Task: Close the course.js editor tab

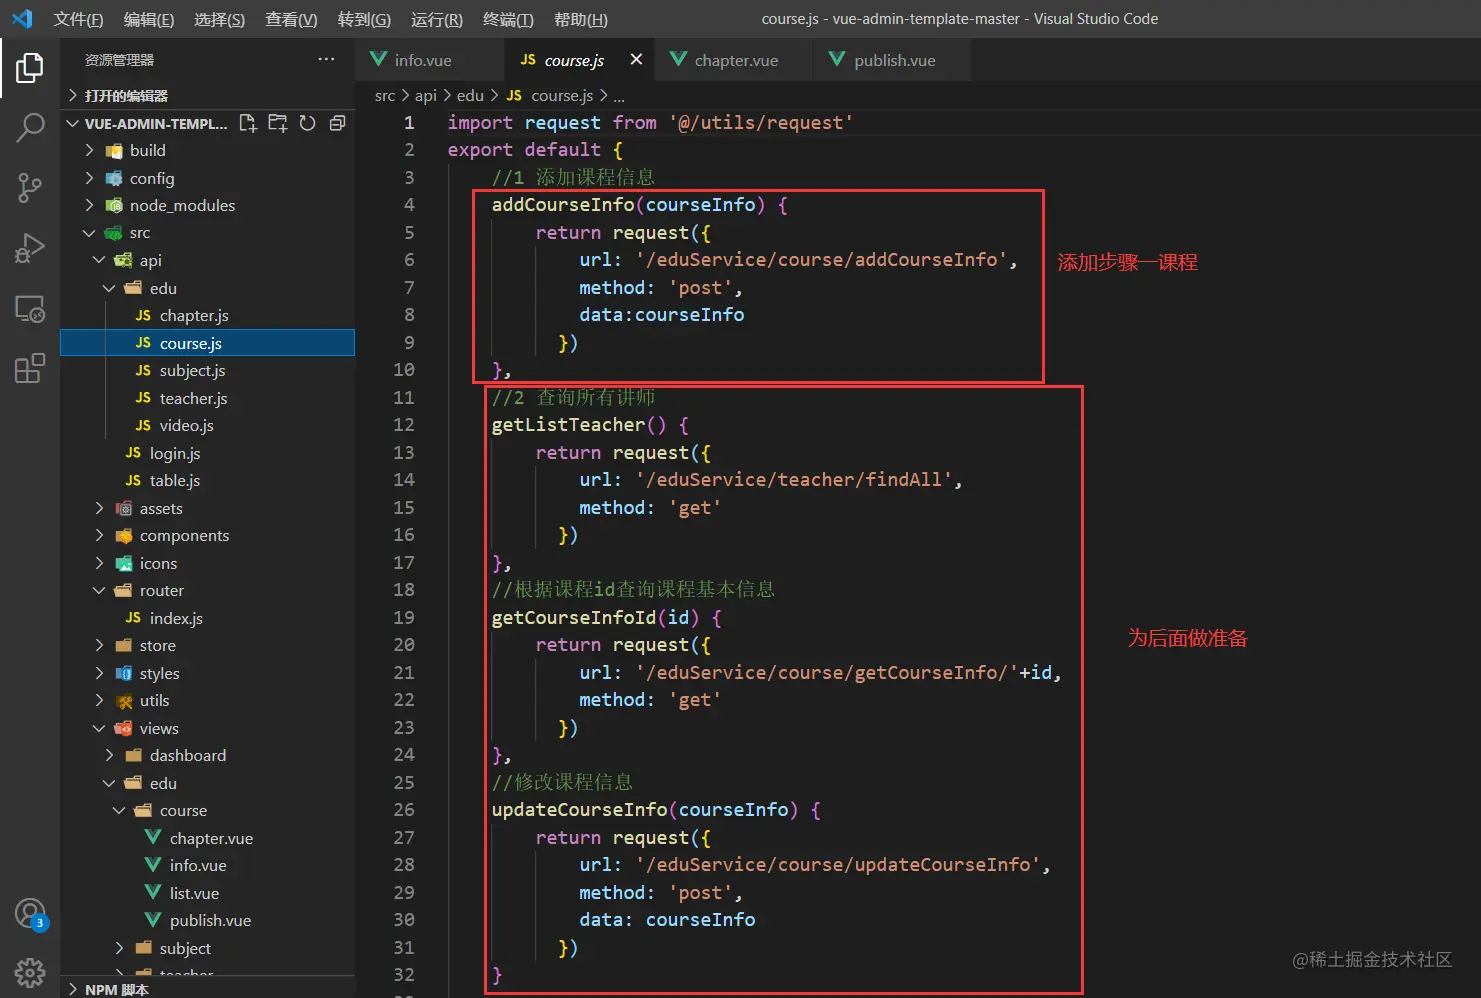Action: click(x=636, y=60)
